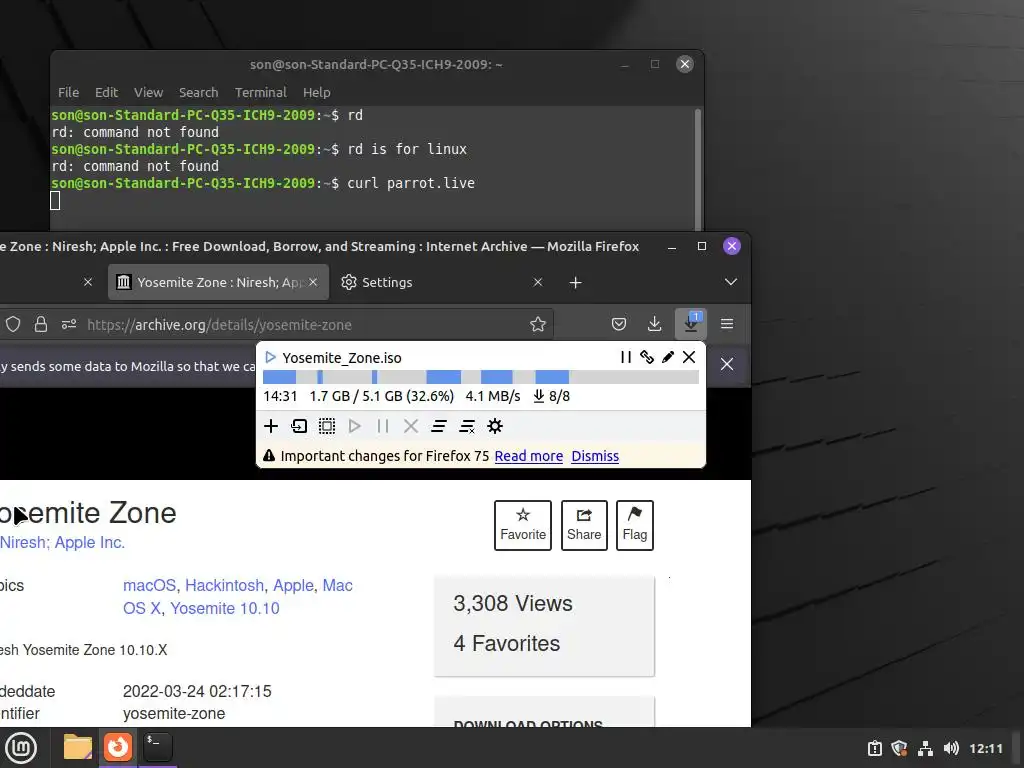This screenshot has height=768, width=1024.
Task: Dismiss the Firefox 75 warning notice
Action: [x=595, y=456]
